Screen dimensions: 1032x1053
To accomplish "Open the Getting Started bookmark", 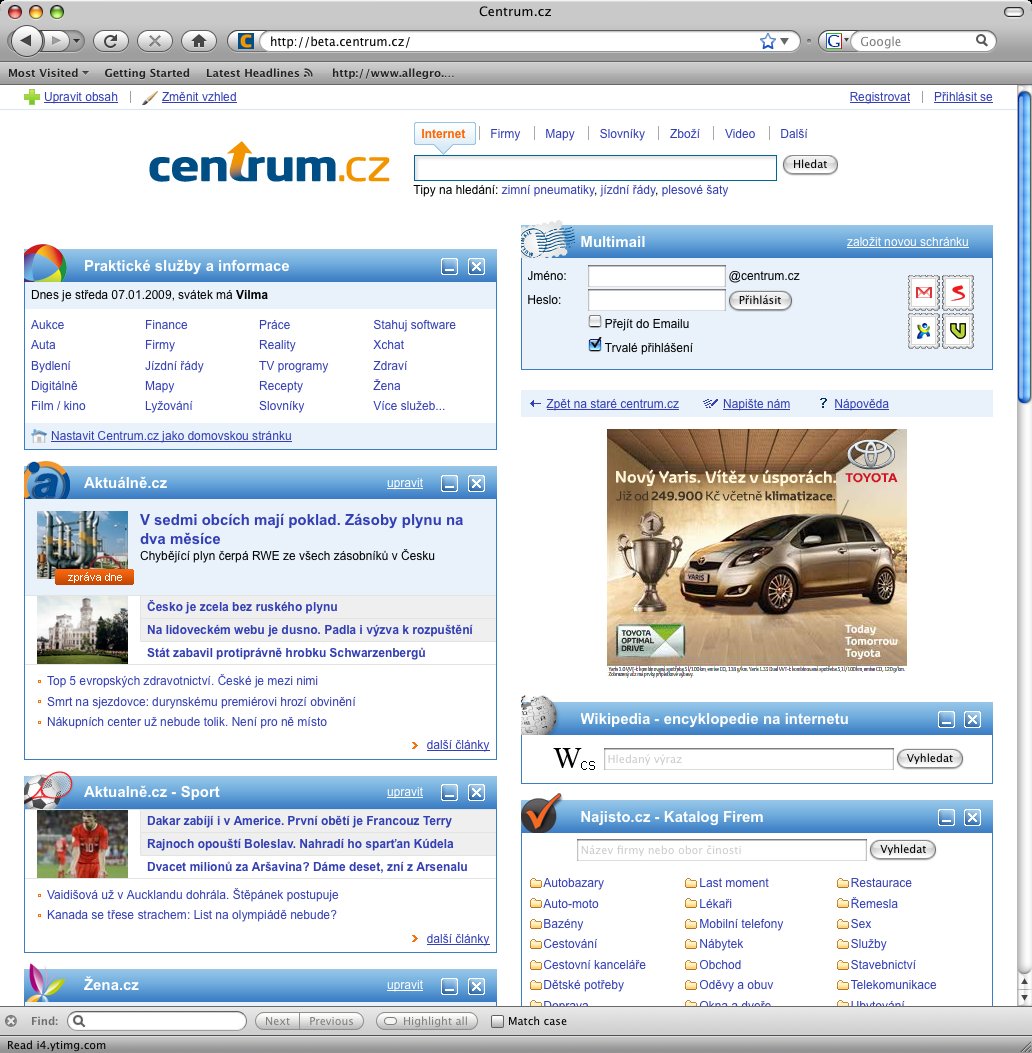I will 147,73.
